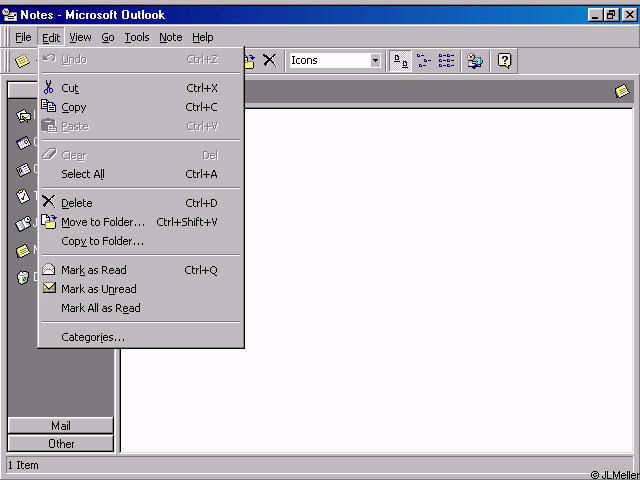This screenshot has width=640, height=480.
Task: Open the Notes shortcut icon in Outlook bar
Action: [23, 251]
